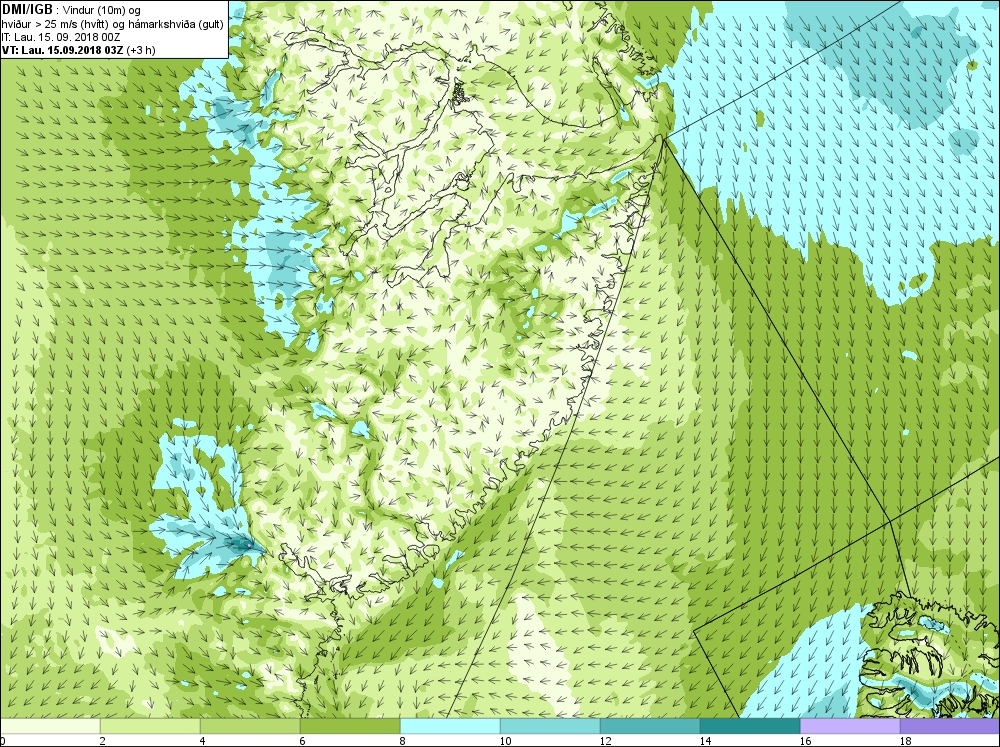Click the 'DMI/IGB' title text

[27, 10]
